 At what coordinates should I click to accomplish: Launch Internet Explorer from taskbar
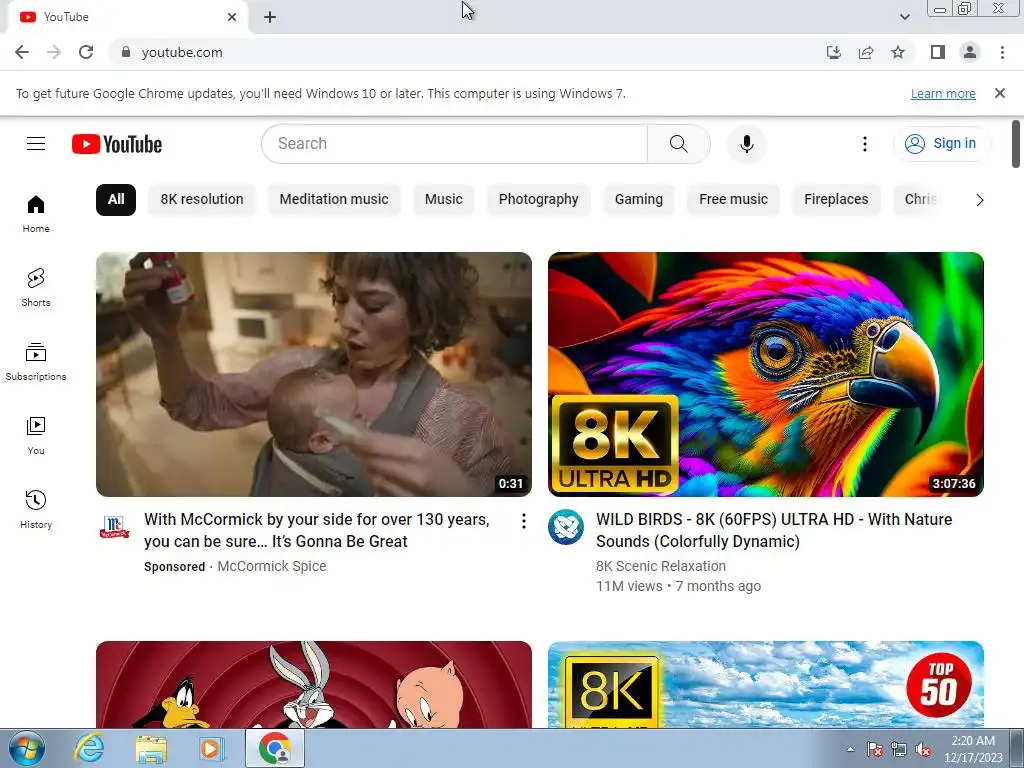pyautogui.click(x=89, y=748)
